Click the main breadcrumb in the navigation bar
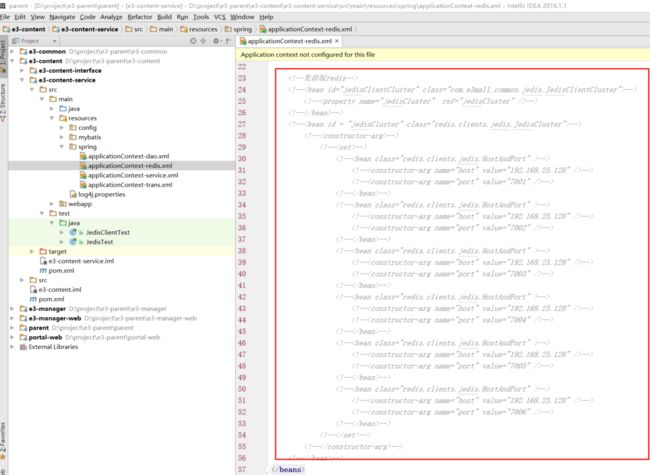The image size is (650, 475). coord(162,29)
